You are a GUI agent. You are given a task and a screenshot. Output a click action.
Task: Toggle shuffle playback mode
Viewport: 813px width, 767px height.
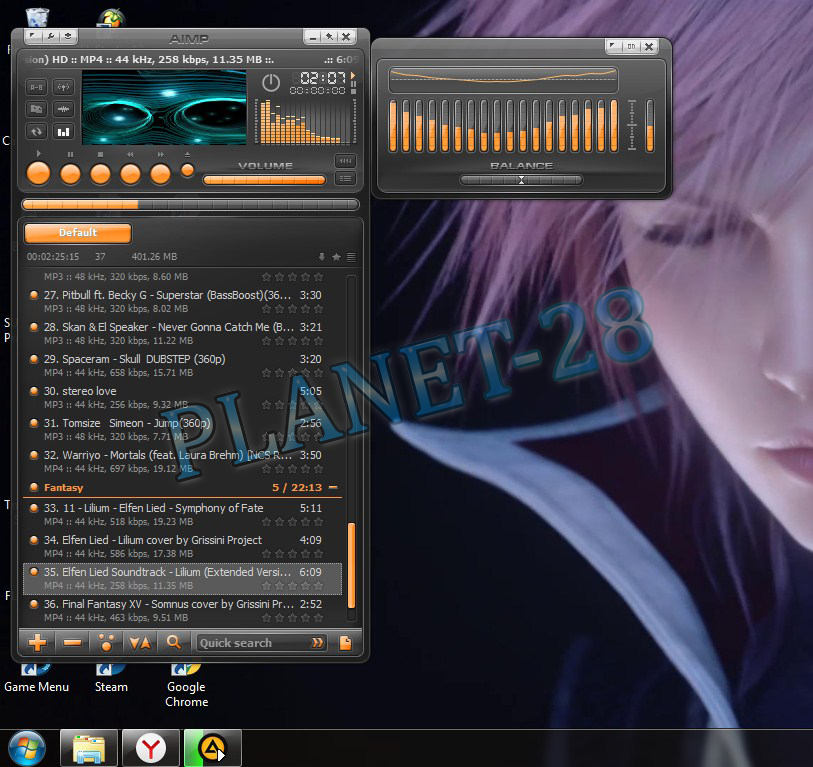point(63,87)
